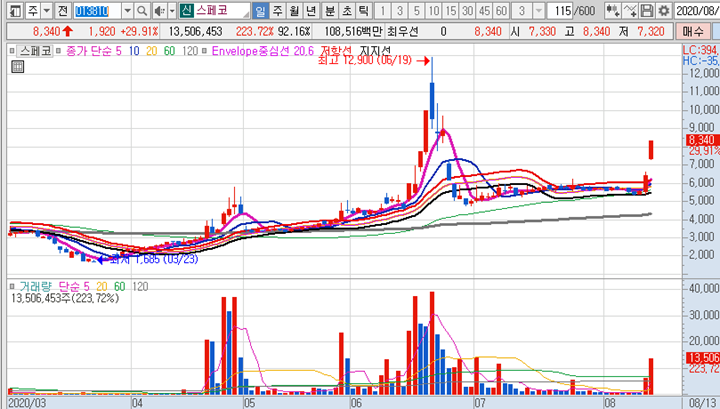This screenshot has height=409, width=720.
Task: Expand the stock code history dropdown
Action: click(x=128, y=11)
